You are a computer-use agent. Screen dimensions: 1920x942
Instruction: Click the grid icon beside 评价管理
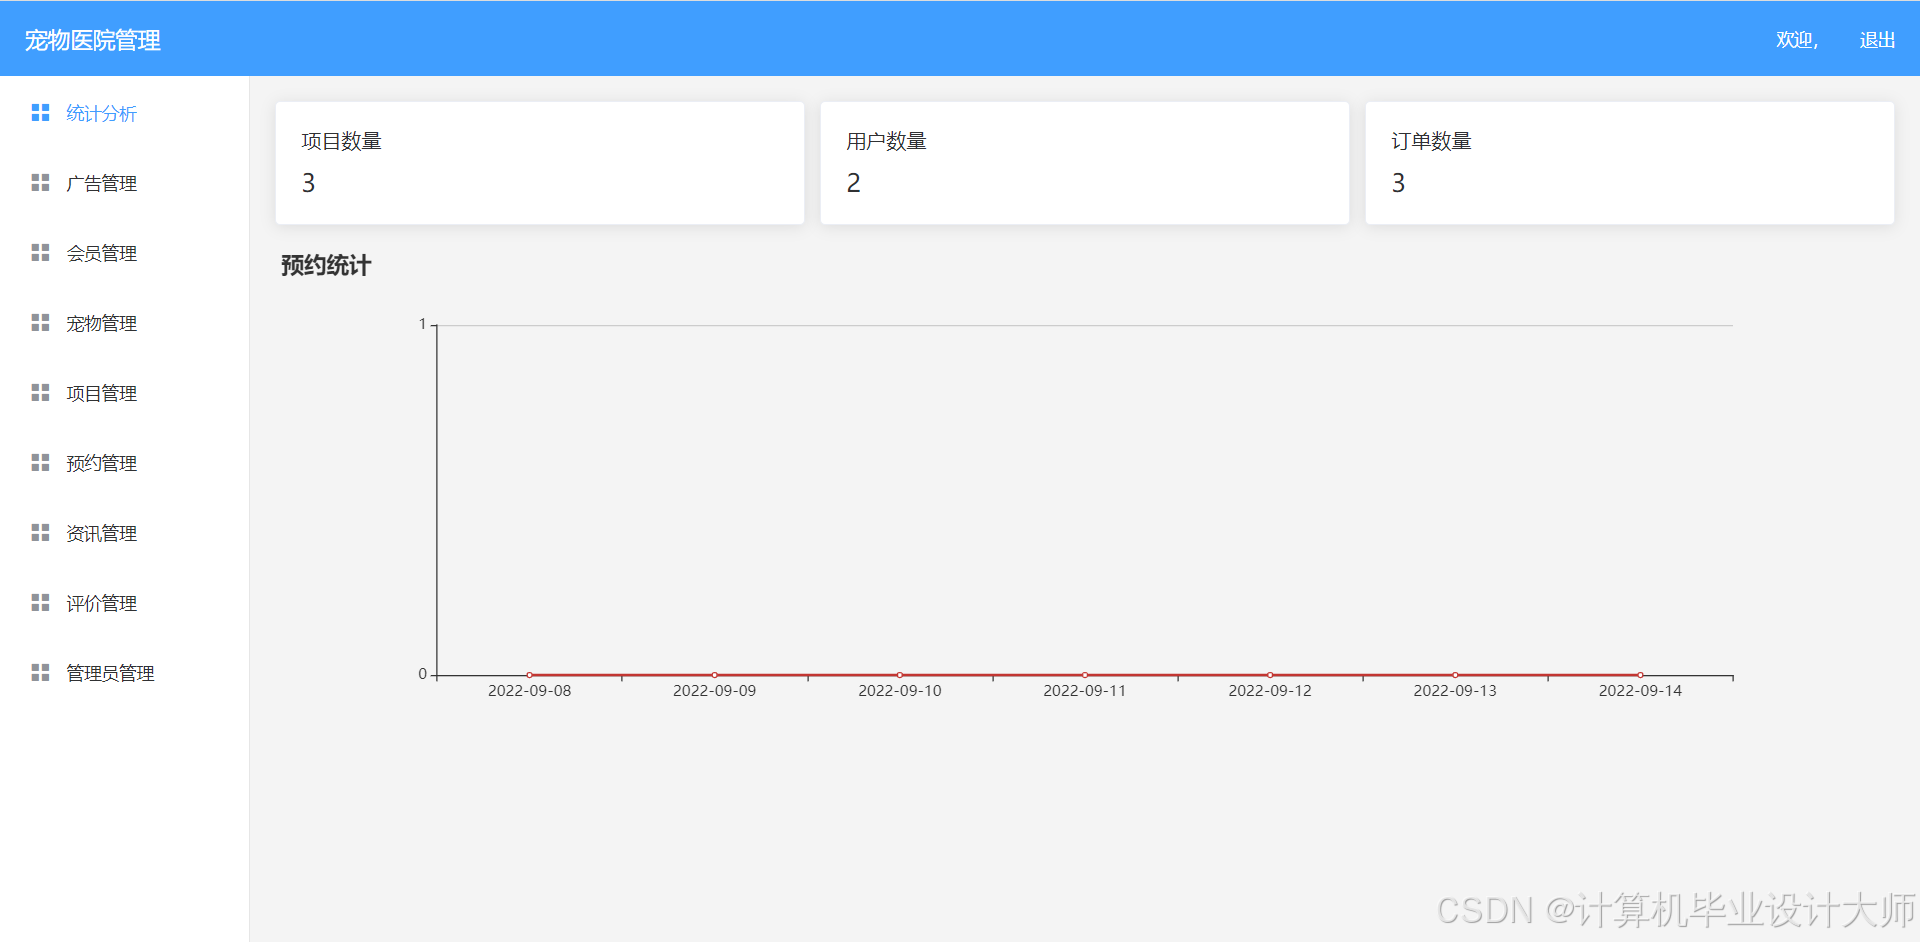tap(40, 603)
